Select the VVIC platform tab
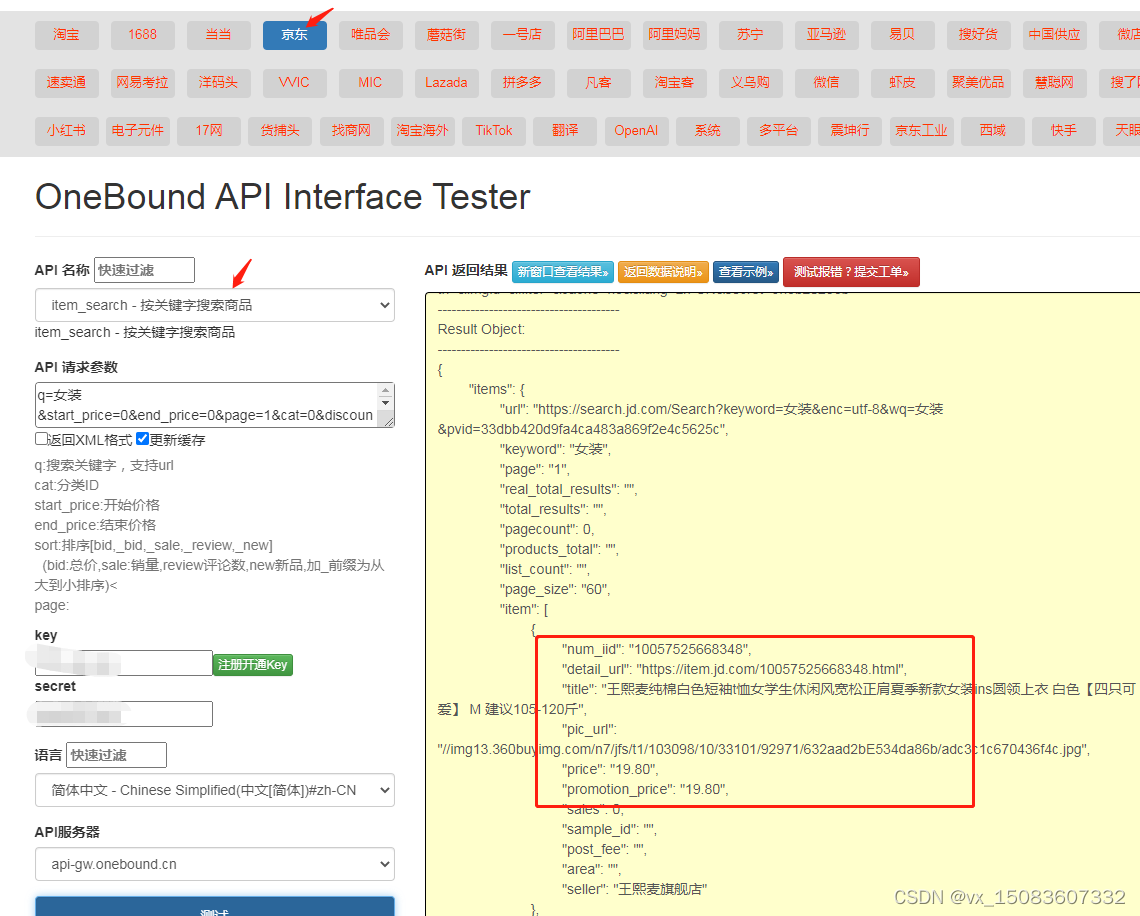The image size is (1140, 916). click(x=294, y=83)
